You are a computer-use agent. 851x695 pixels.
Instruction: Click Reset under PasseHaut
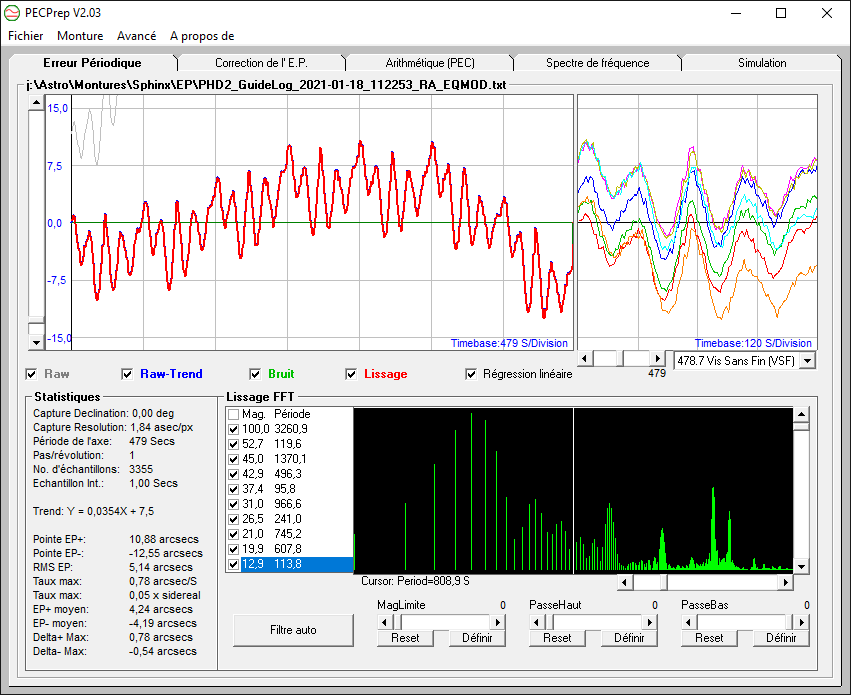557,638
